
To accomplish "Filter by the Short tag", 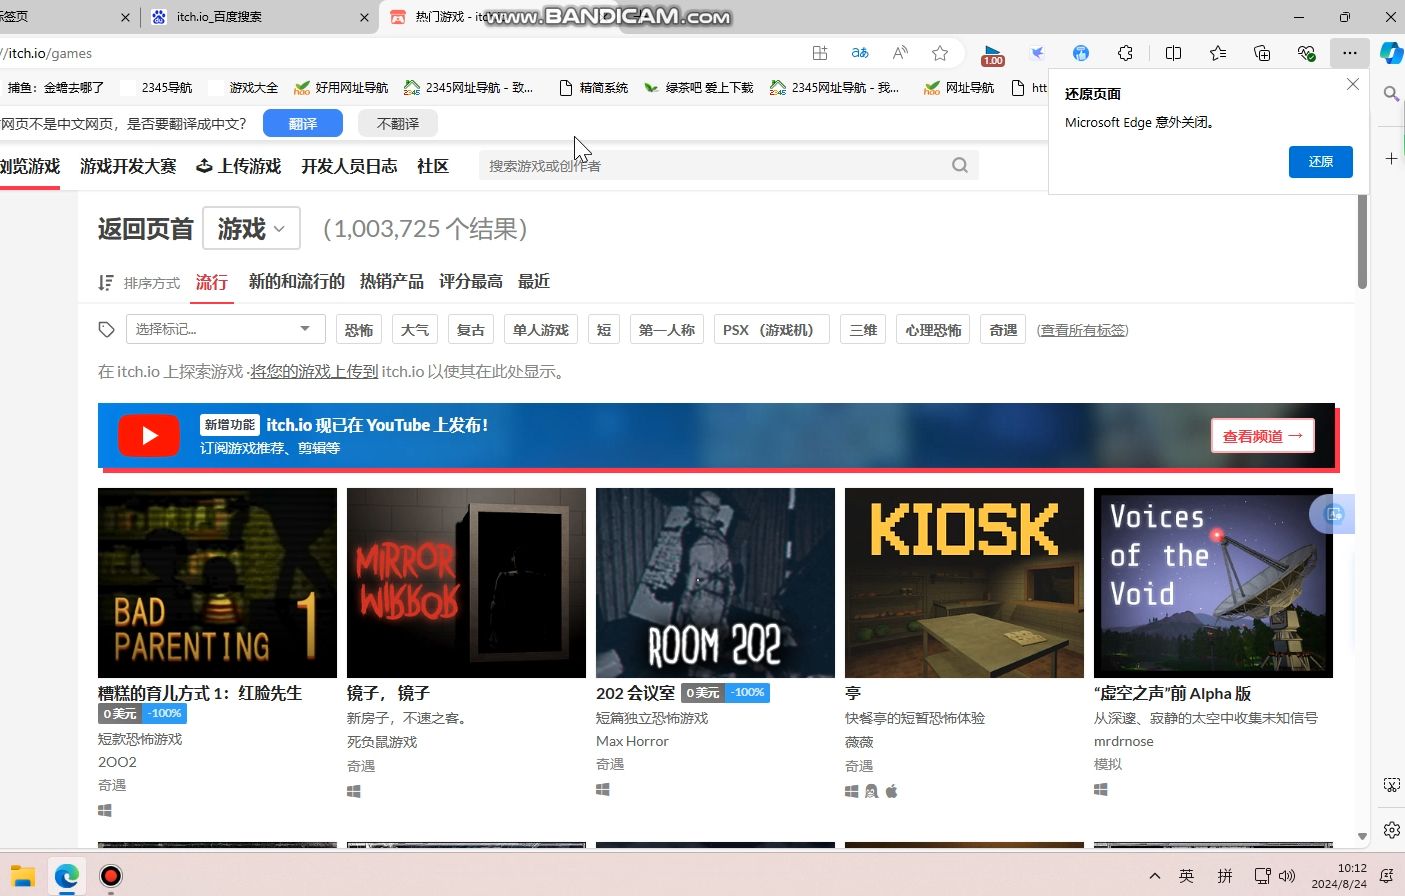I will point(604,330).
